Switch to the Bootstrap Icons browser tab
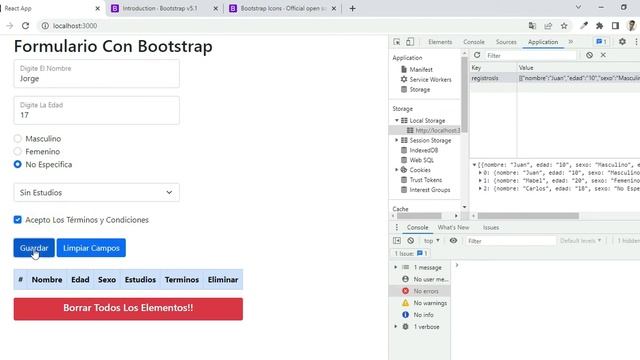The width and height of the screenshot is (640, 360). [x=282, y=8]
